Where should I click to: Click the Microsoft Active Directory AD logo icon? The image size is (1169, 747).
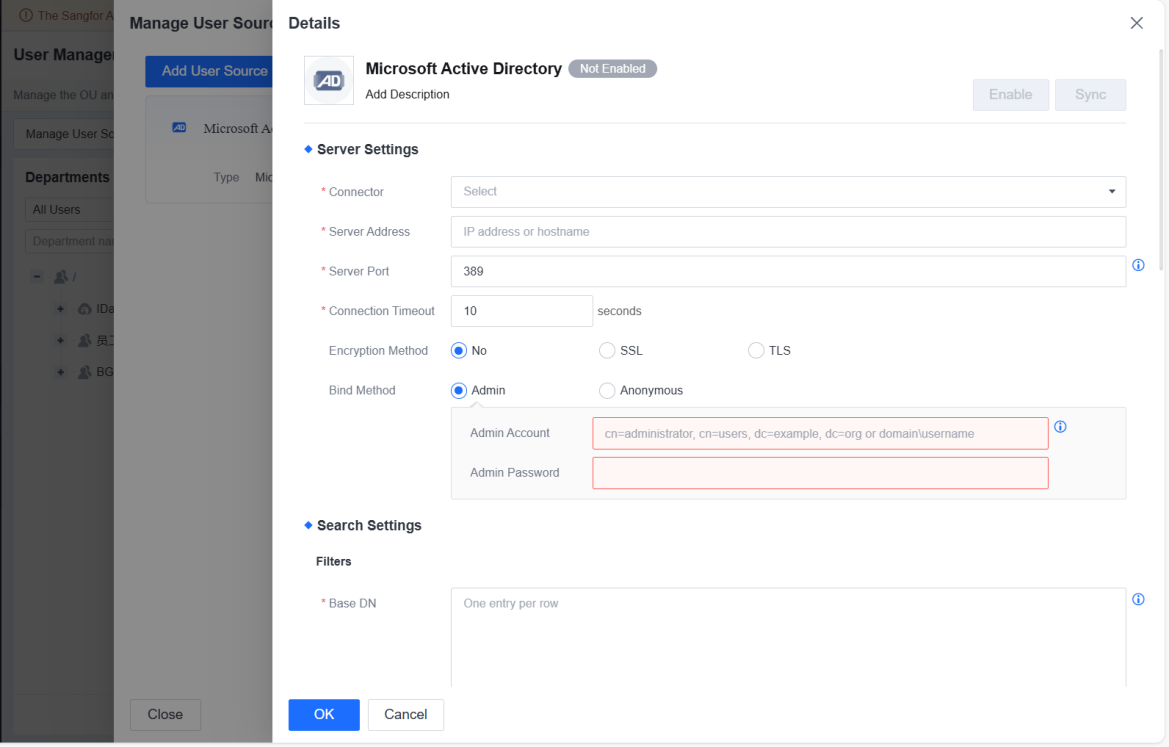(329, 81)
